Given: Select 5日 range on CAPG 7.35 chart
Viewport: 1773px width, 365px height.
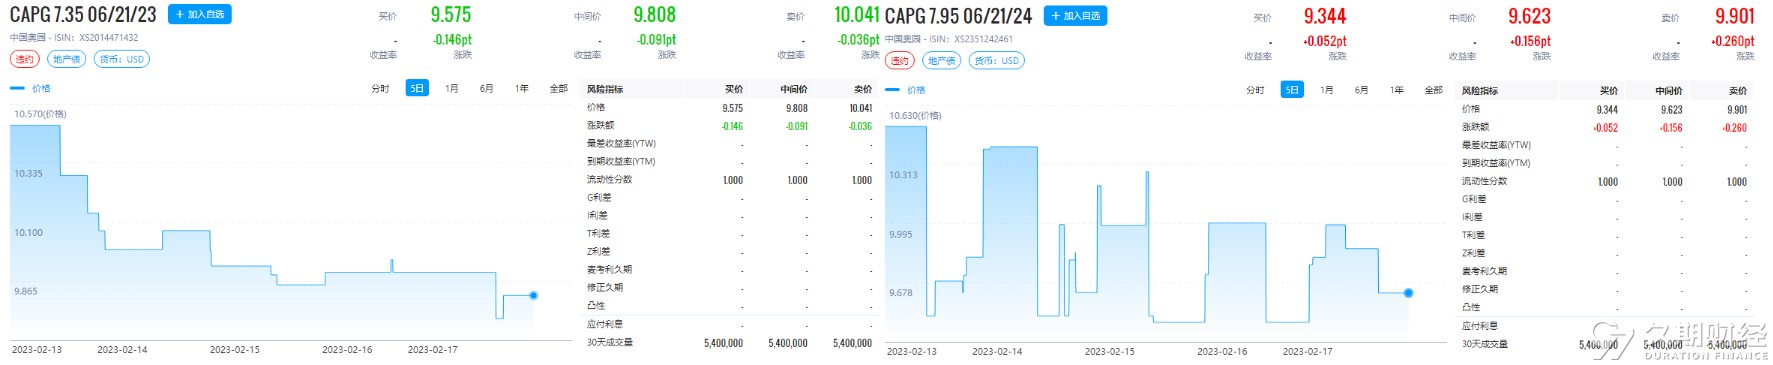Looking at the screenshot, I should coord(417,89).
